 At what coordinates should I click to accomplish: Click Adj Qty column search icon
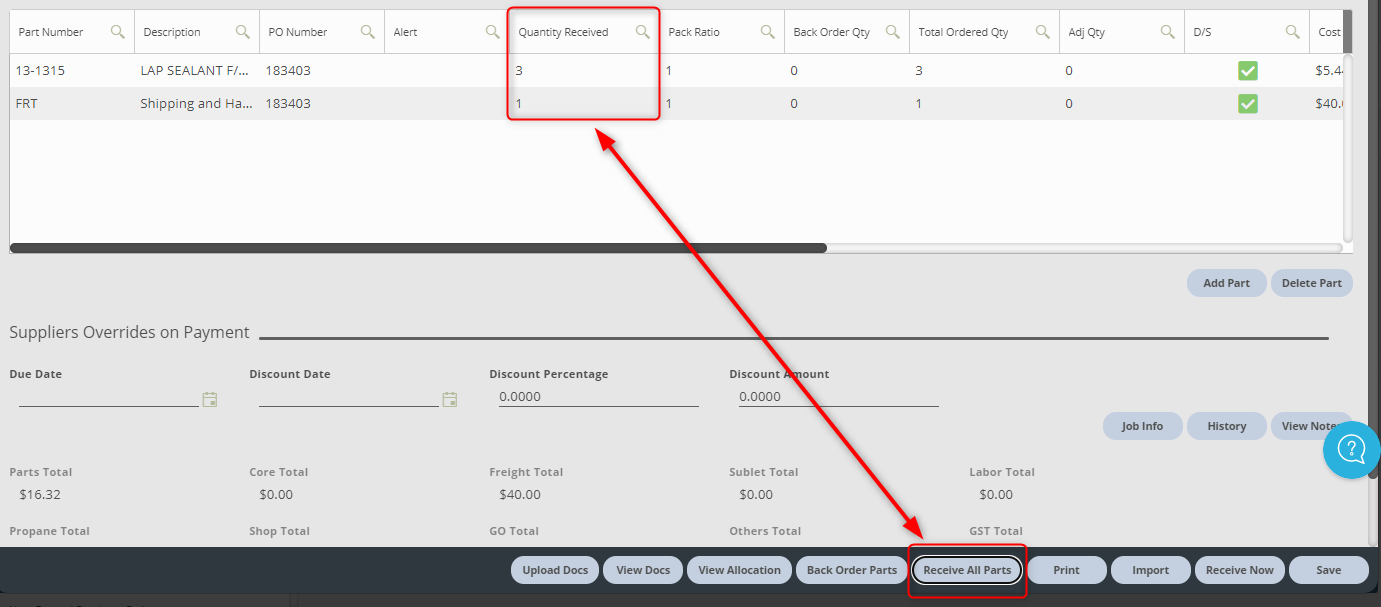coord(1168,32)
